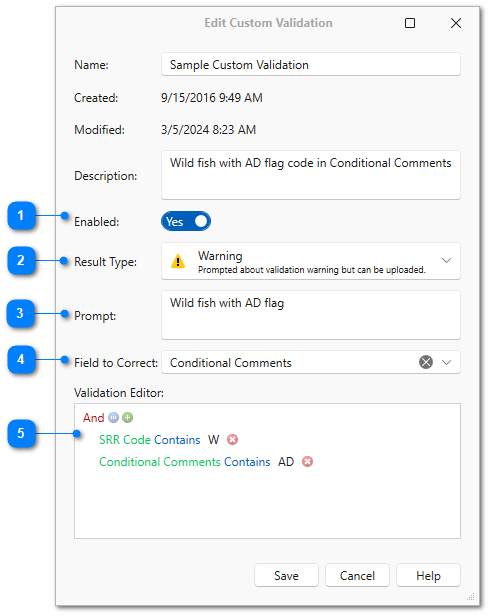Maximize the Edit Custom Validation window
This screenshot has height=616, width=490.
tap(410, 23)
